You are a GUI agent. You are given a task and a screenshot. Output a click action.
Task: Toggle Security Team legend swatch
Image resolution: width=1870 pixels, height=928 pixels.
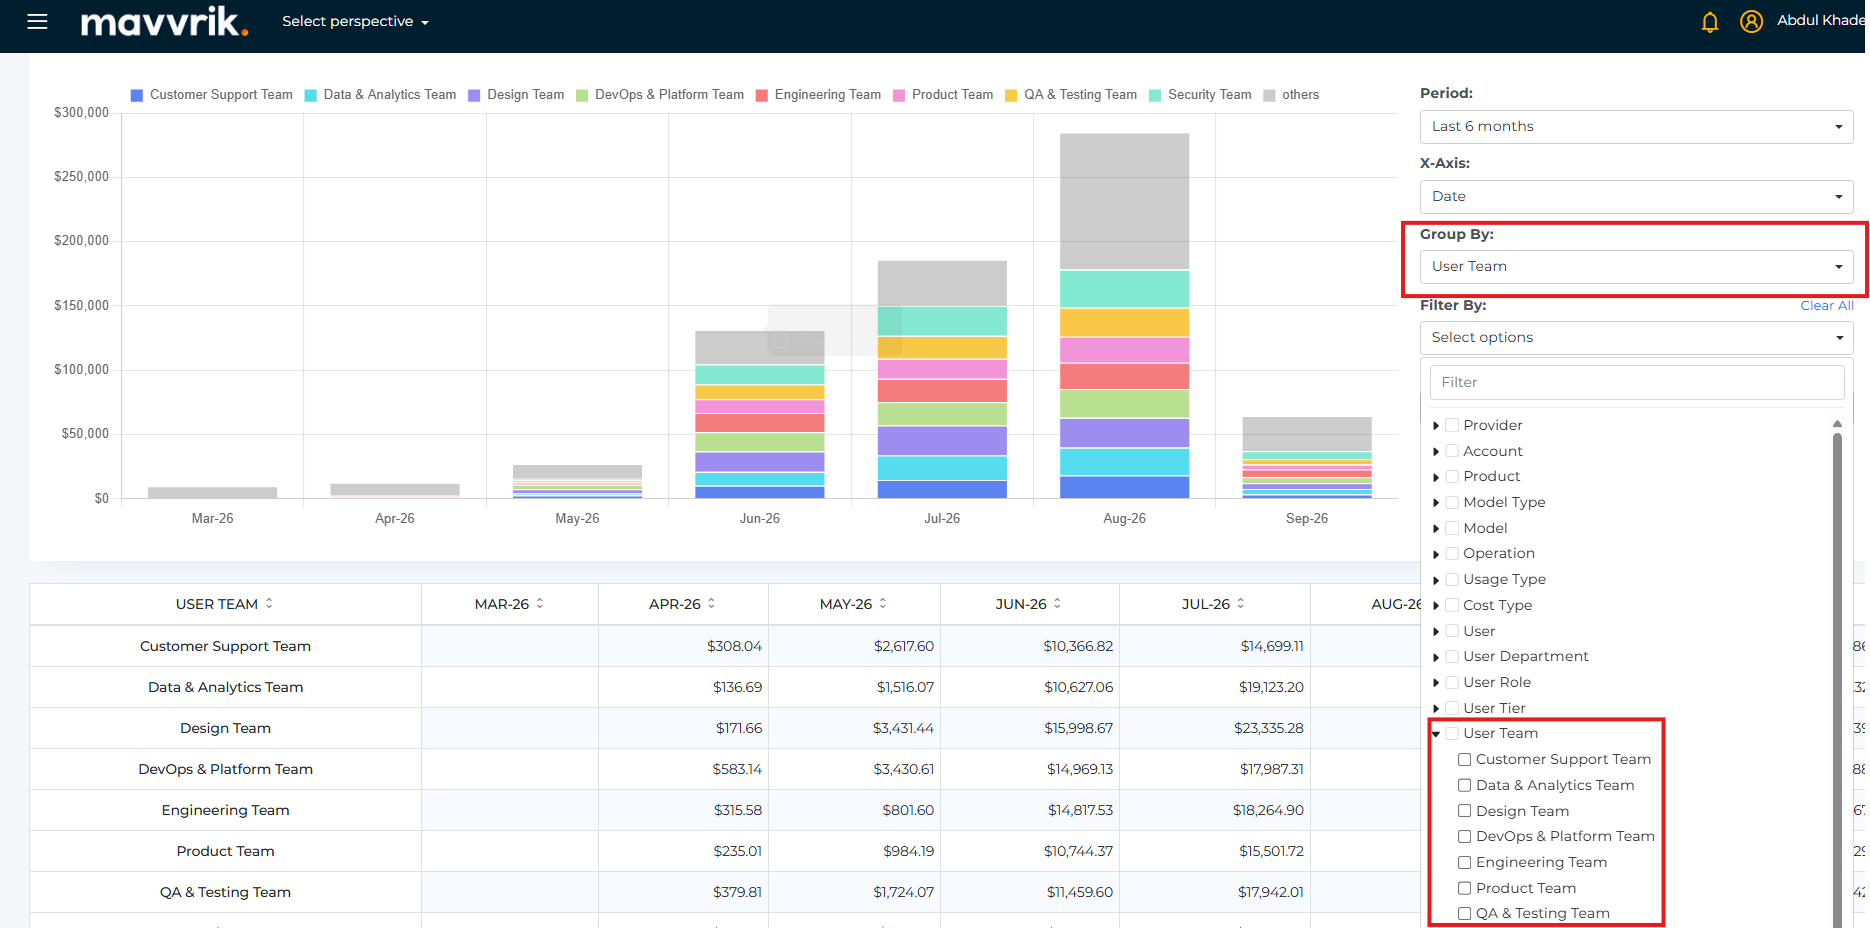1155,95
